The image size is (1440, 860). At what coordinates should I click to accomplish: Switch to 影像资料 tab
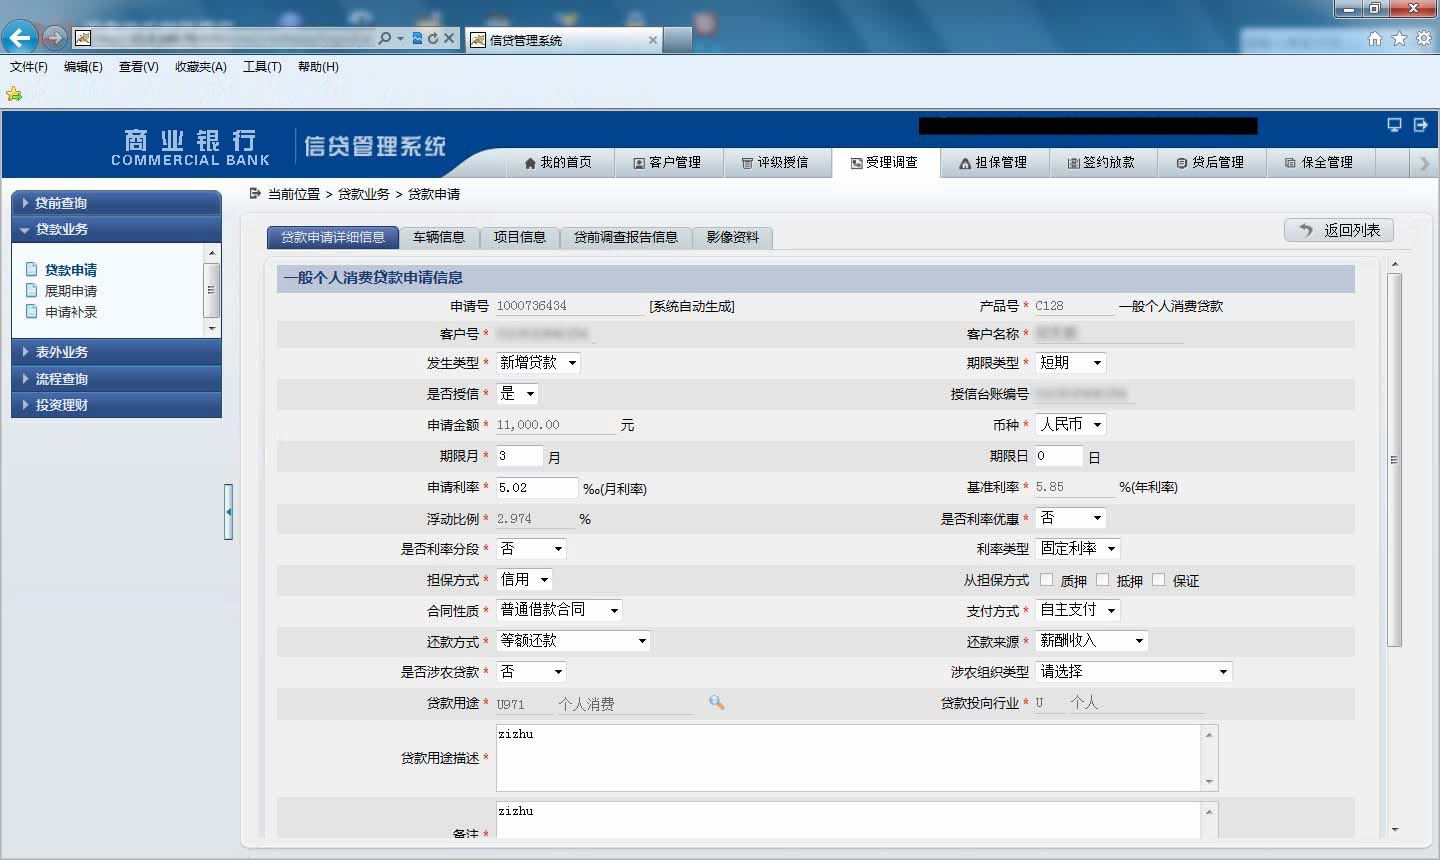point(733,237)
